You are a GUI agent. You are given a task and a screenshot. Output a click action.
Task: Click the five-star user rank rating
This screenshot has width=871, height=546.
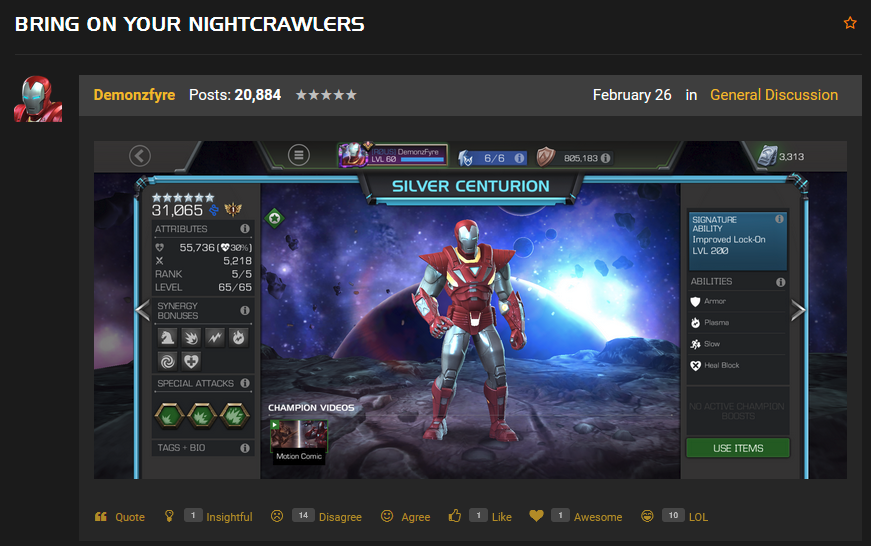click(x=326, y=95)
